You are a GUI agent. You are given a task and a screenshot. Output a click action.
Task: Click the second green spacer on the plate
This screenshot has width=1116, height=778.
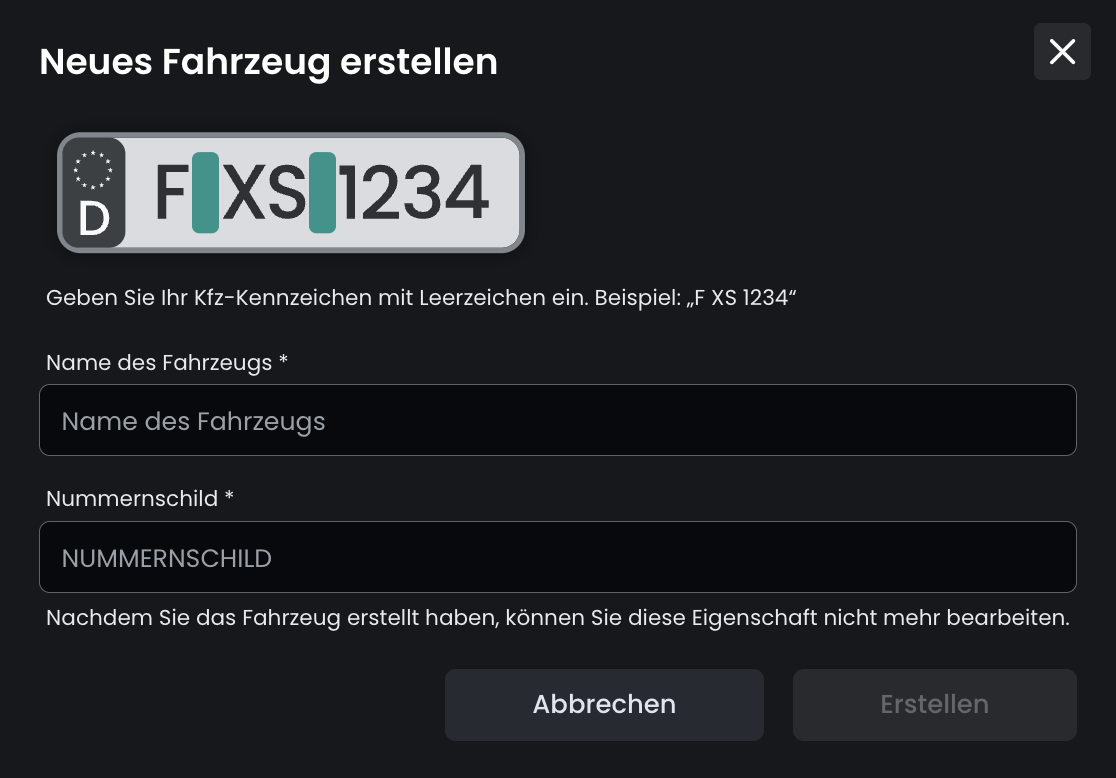coord(322,193)
